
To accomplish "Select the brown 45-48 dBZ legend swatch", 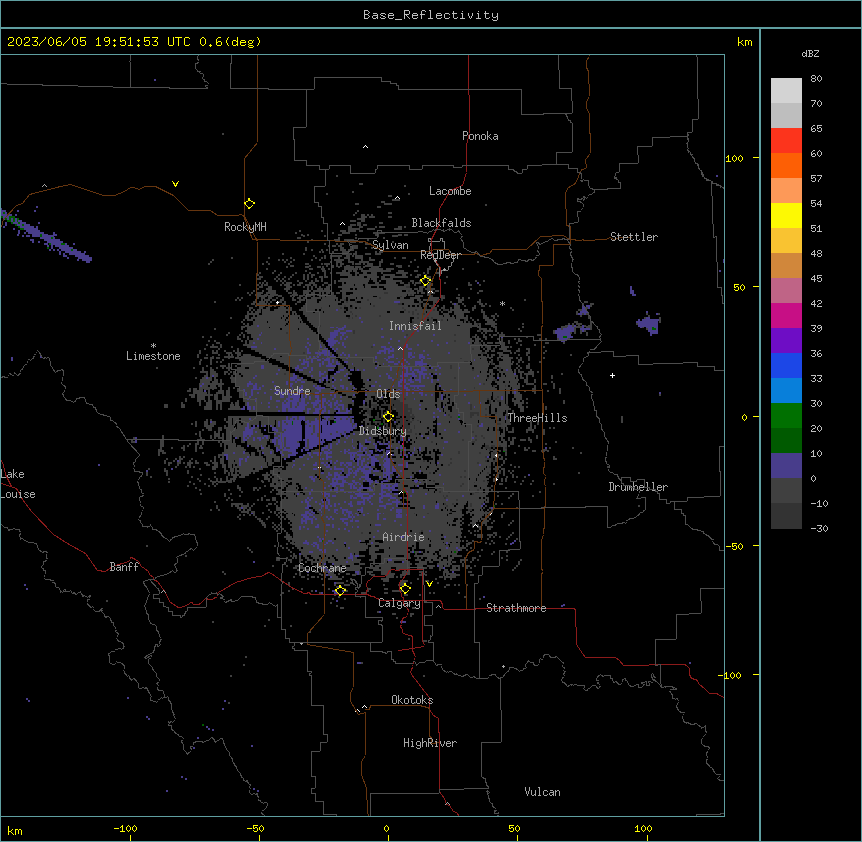I will click(x=786, y=265).
